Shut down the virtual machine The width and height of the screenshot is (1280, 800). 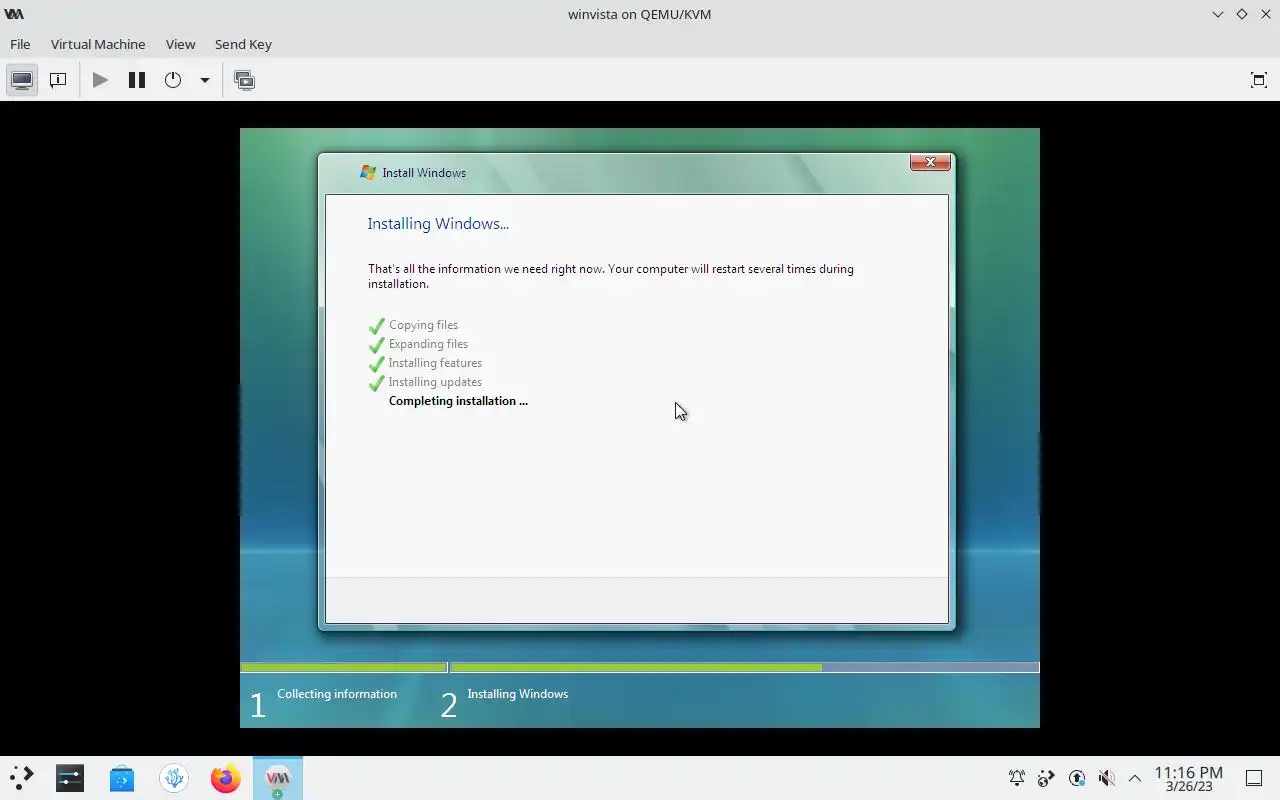click(x=173, y=80)
